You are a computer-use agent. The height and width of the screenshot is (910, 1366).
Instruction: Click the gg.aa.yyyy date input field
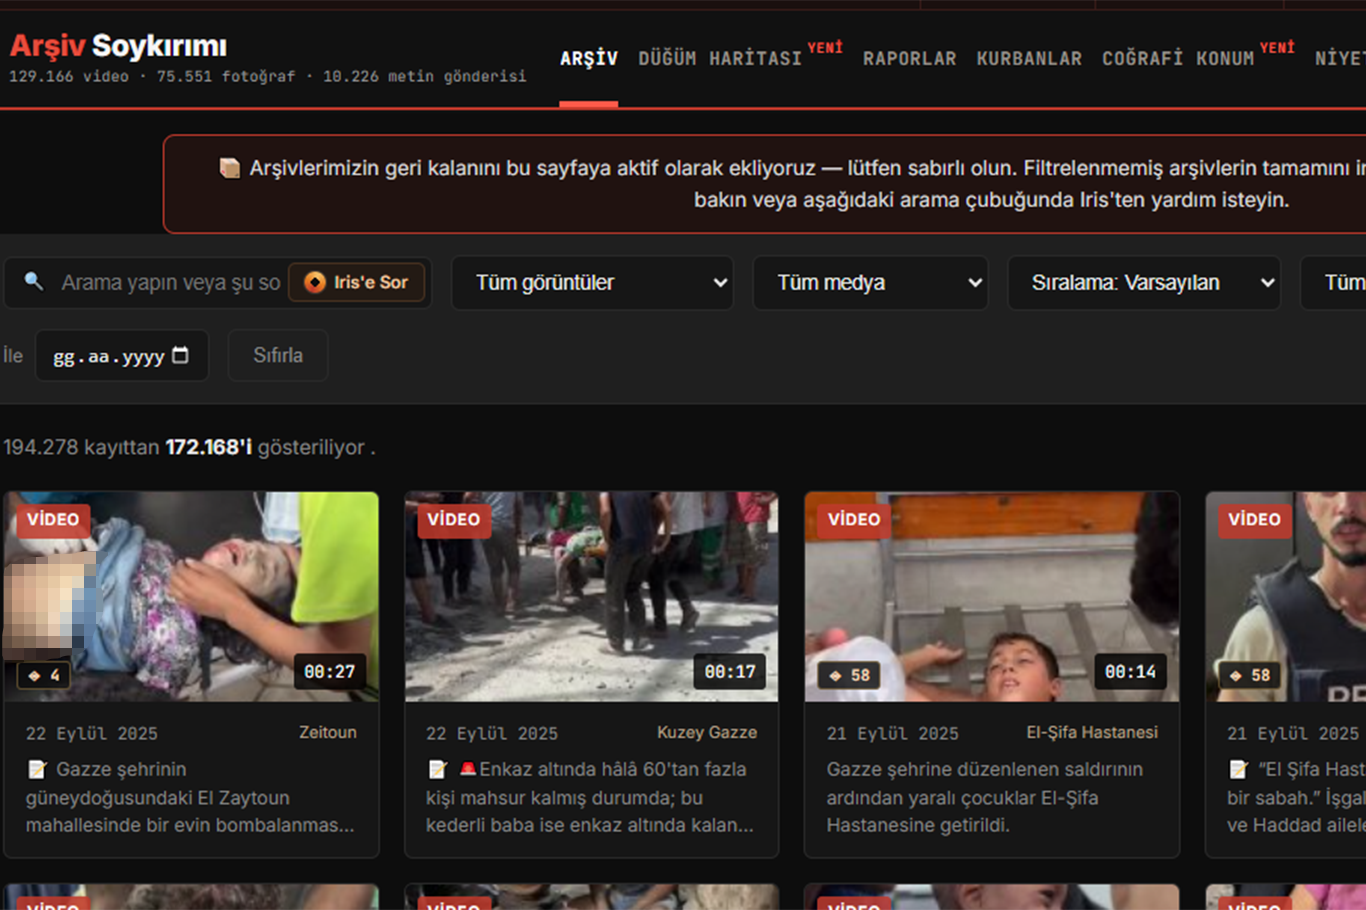pos(122,355)
